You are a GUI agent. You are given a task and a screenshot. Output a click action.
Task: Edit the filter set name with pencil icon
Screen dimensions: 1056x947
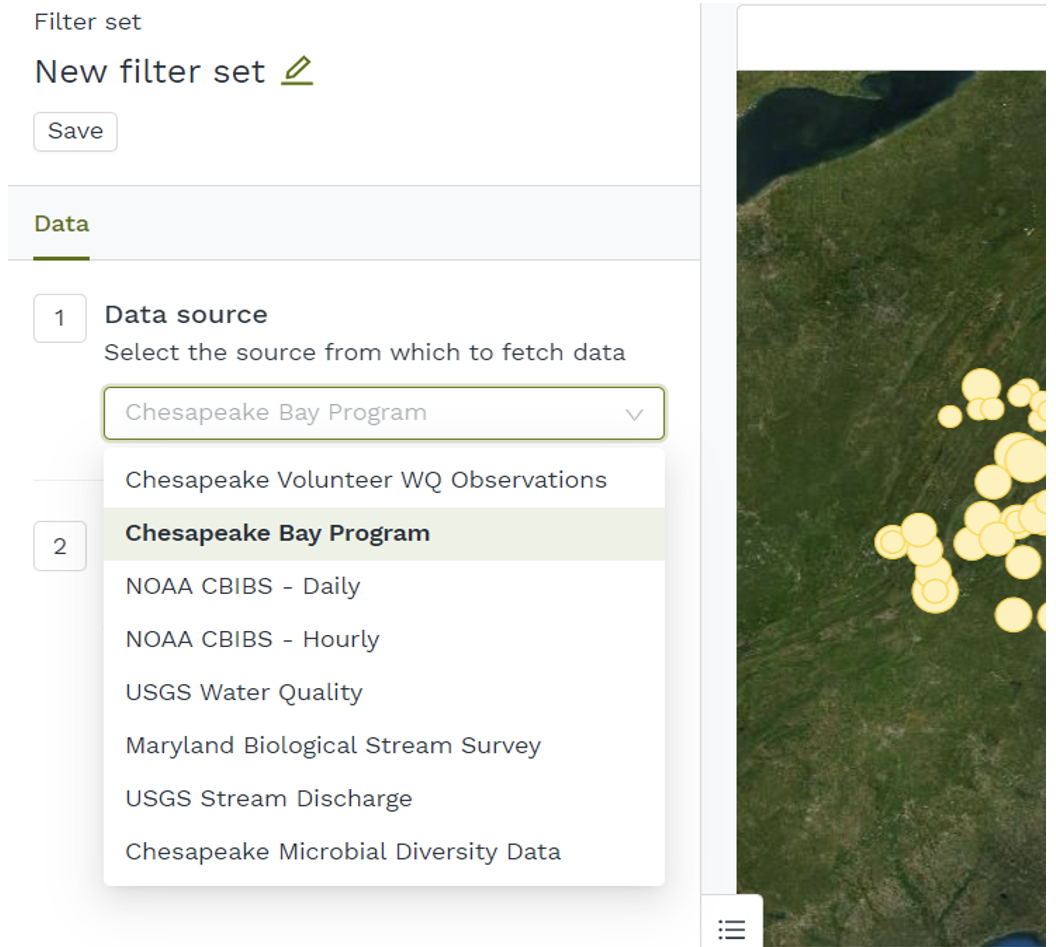pyautogui.click(x=297, y=71)
